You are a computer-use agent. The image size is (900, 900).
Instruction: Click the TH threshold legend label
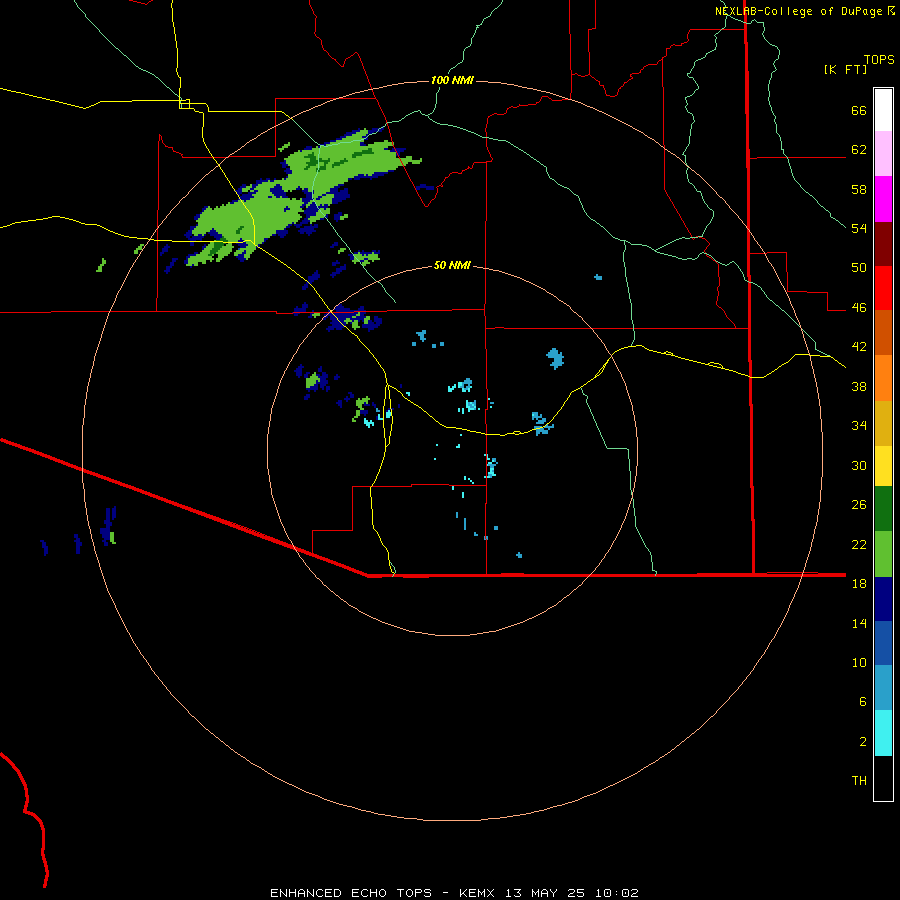[x=859, y=781]
